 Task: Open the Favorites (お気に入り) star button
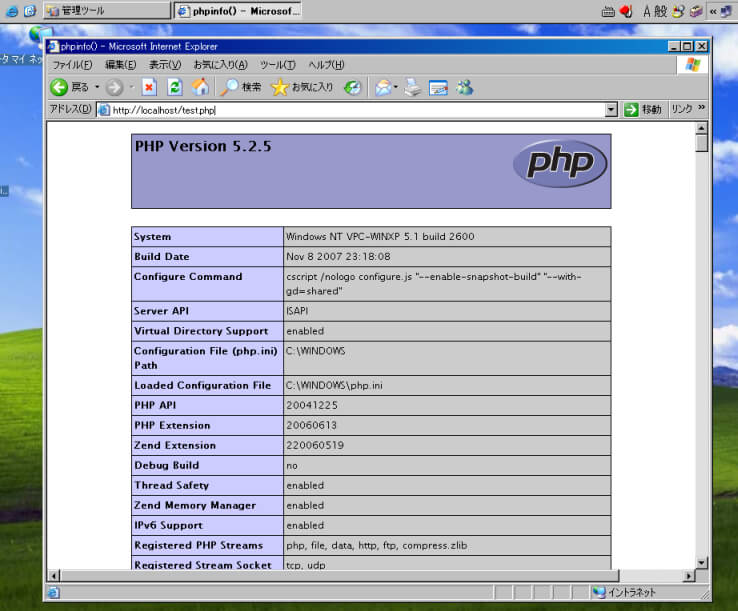[x=302, y=87]
